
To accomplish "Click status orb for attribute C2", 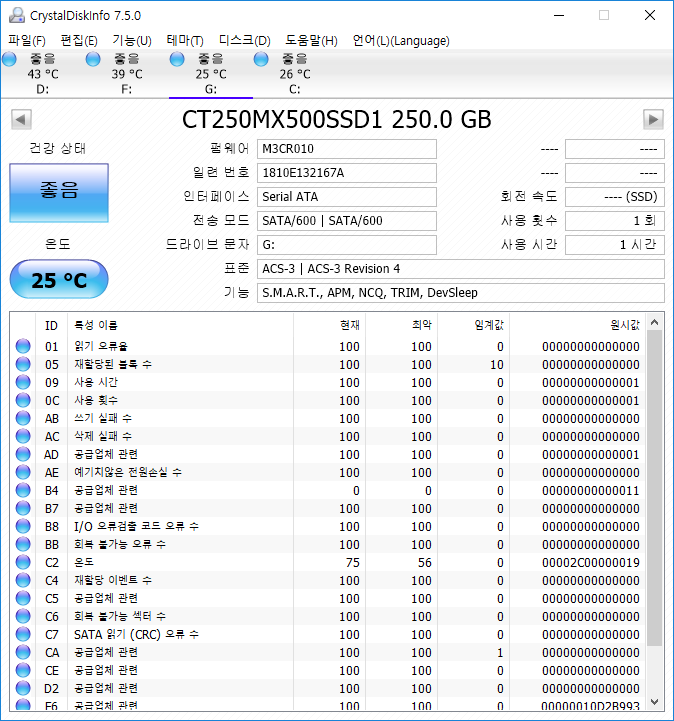I will (x=23, y=562).
